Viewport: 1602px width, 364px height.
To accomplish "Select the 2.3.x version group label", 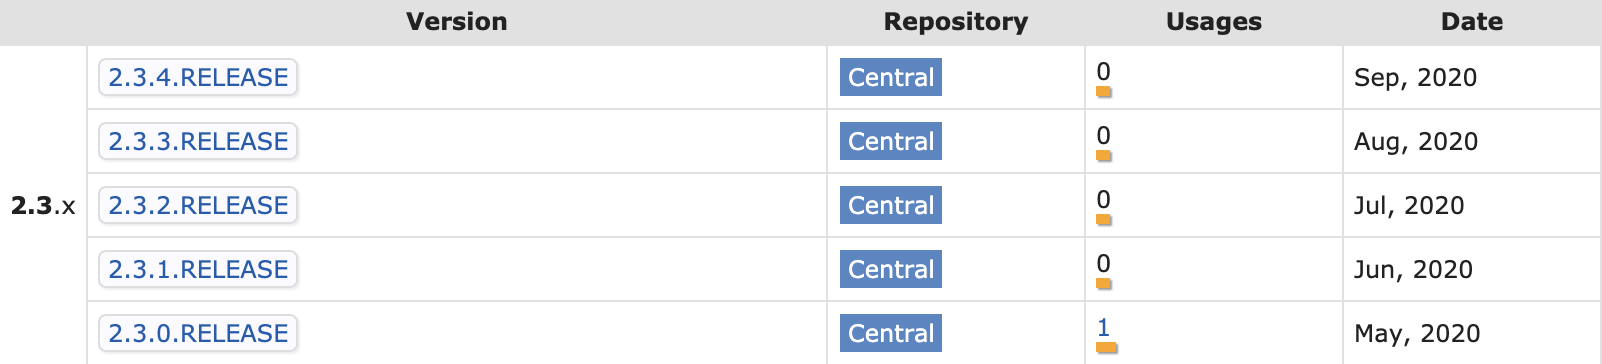I will [x=43, y=206].
